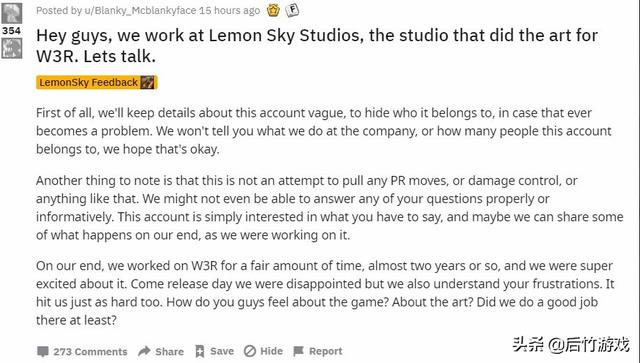Downvote the post below the 354 score
This screenshot has height=363, width=640.
pos(11,49)
